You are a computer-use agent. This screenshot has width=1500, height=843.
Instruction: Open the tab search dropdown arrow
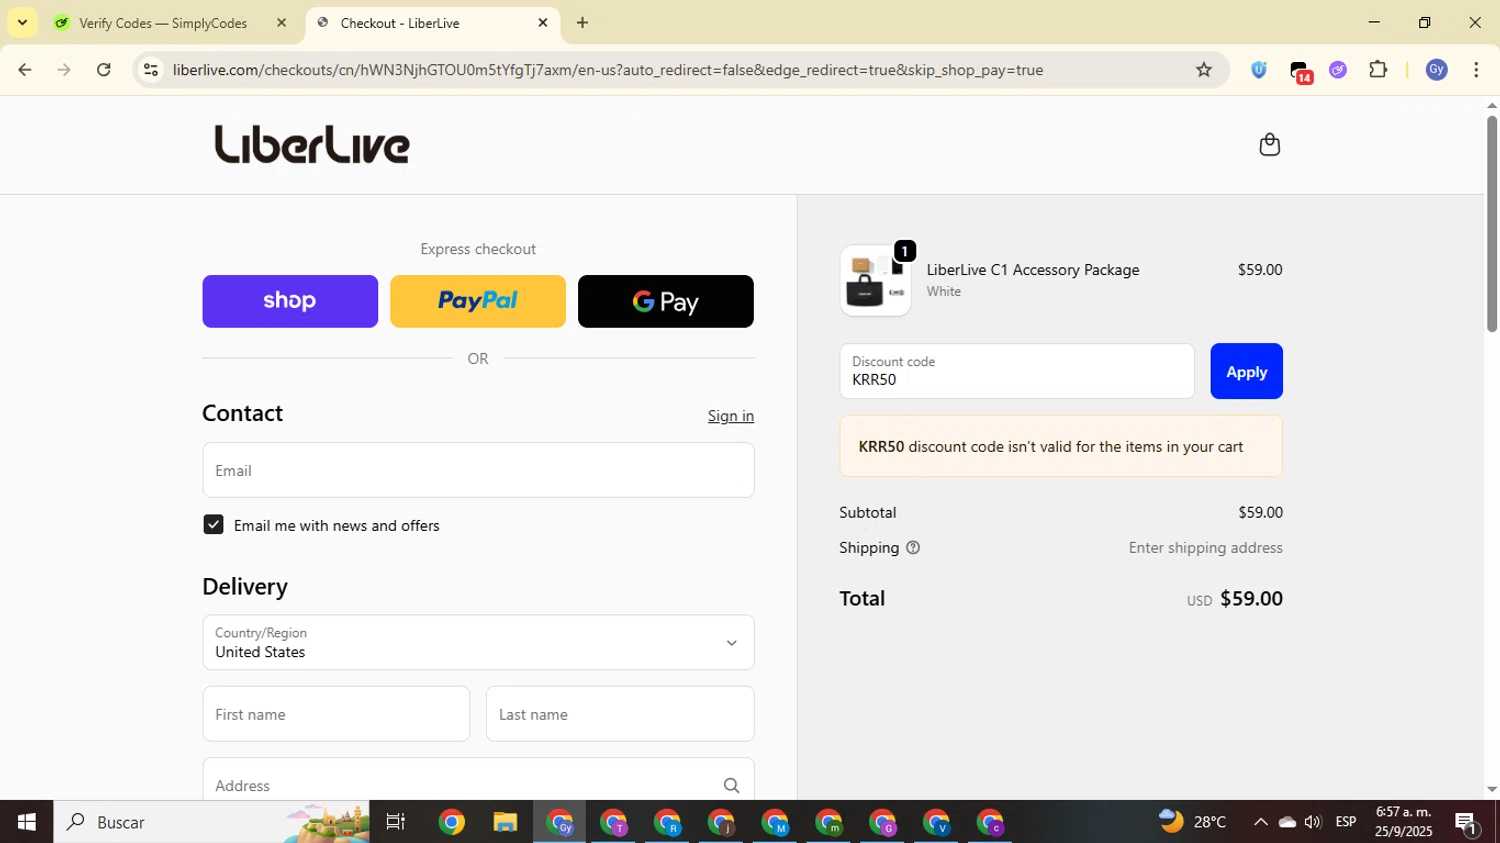(22, 22)
